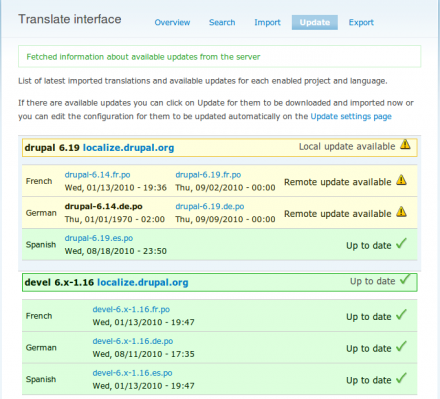Click date Wed, 01/13/2010 - 19:47 in devel Spanish row
Viewport: 440px width, 399px height.
click(x=144, y=386)
